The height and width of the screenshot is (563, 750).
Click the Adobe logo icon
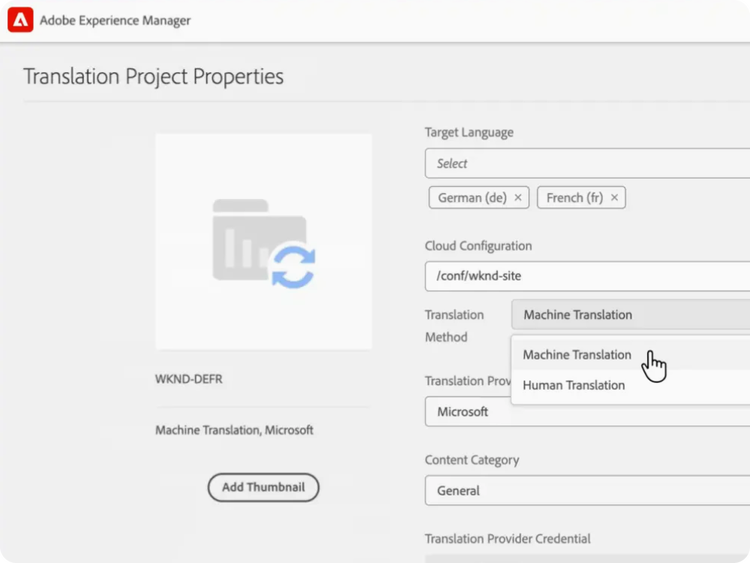pyautogui.click(x=20, y=20)
